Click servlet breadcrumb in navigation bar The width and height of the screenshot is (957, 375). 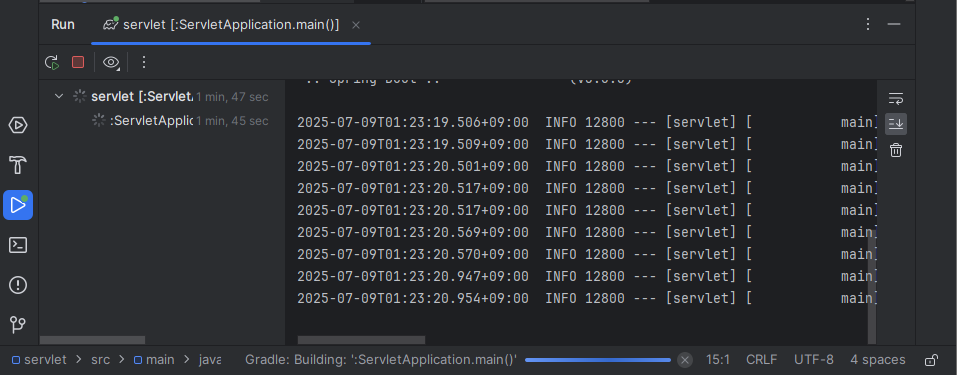click(x=40, y=360)
